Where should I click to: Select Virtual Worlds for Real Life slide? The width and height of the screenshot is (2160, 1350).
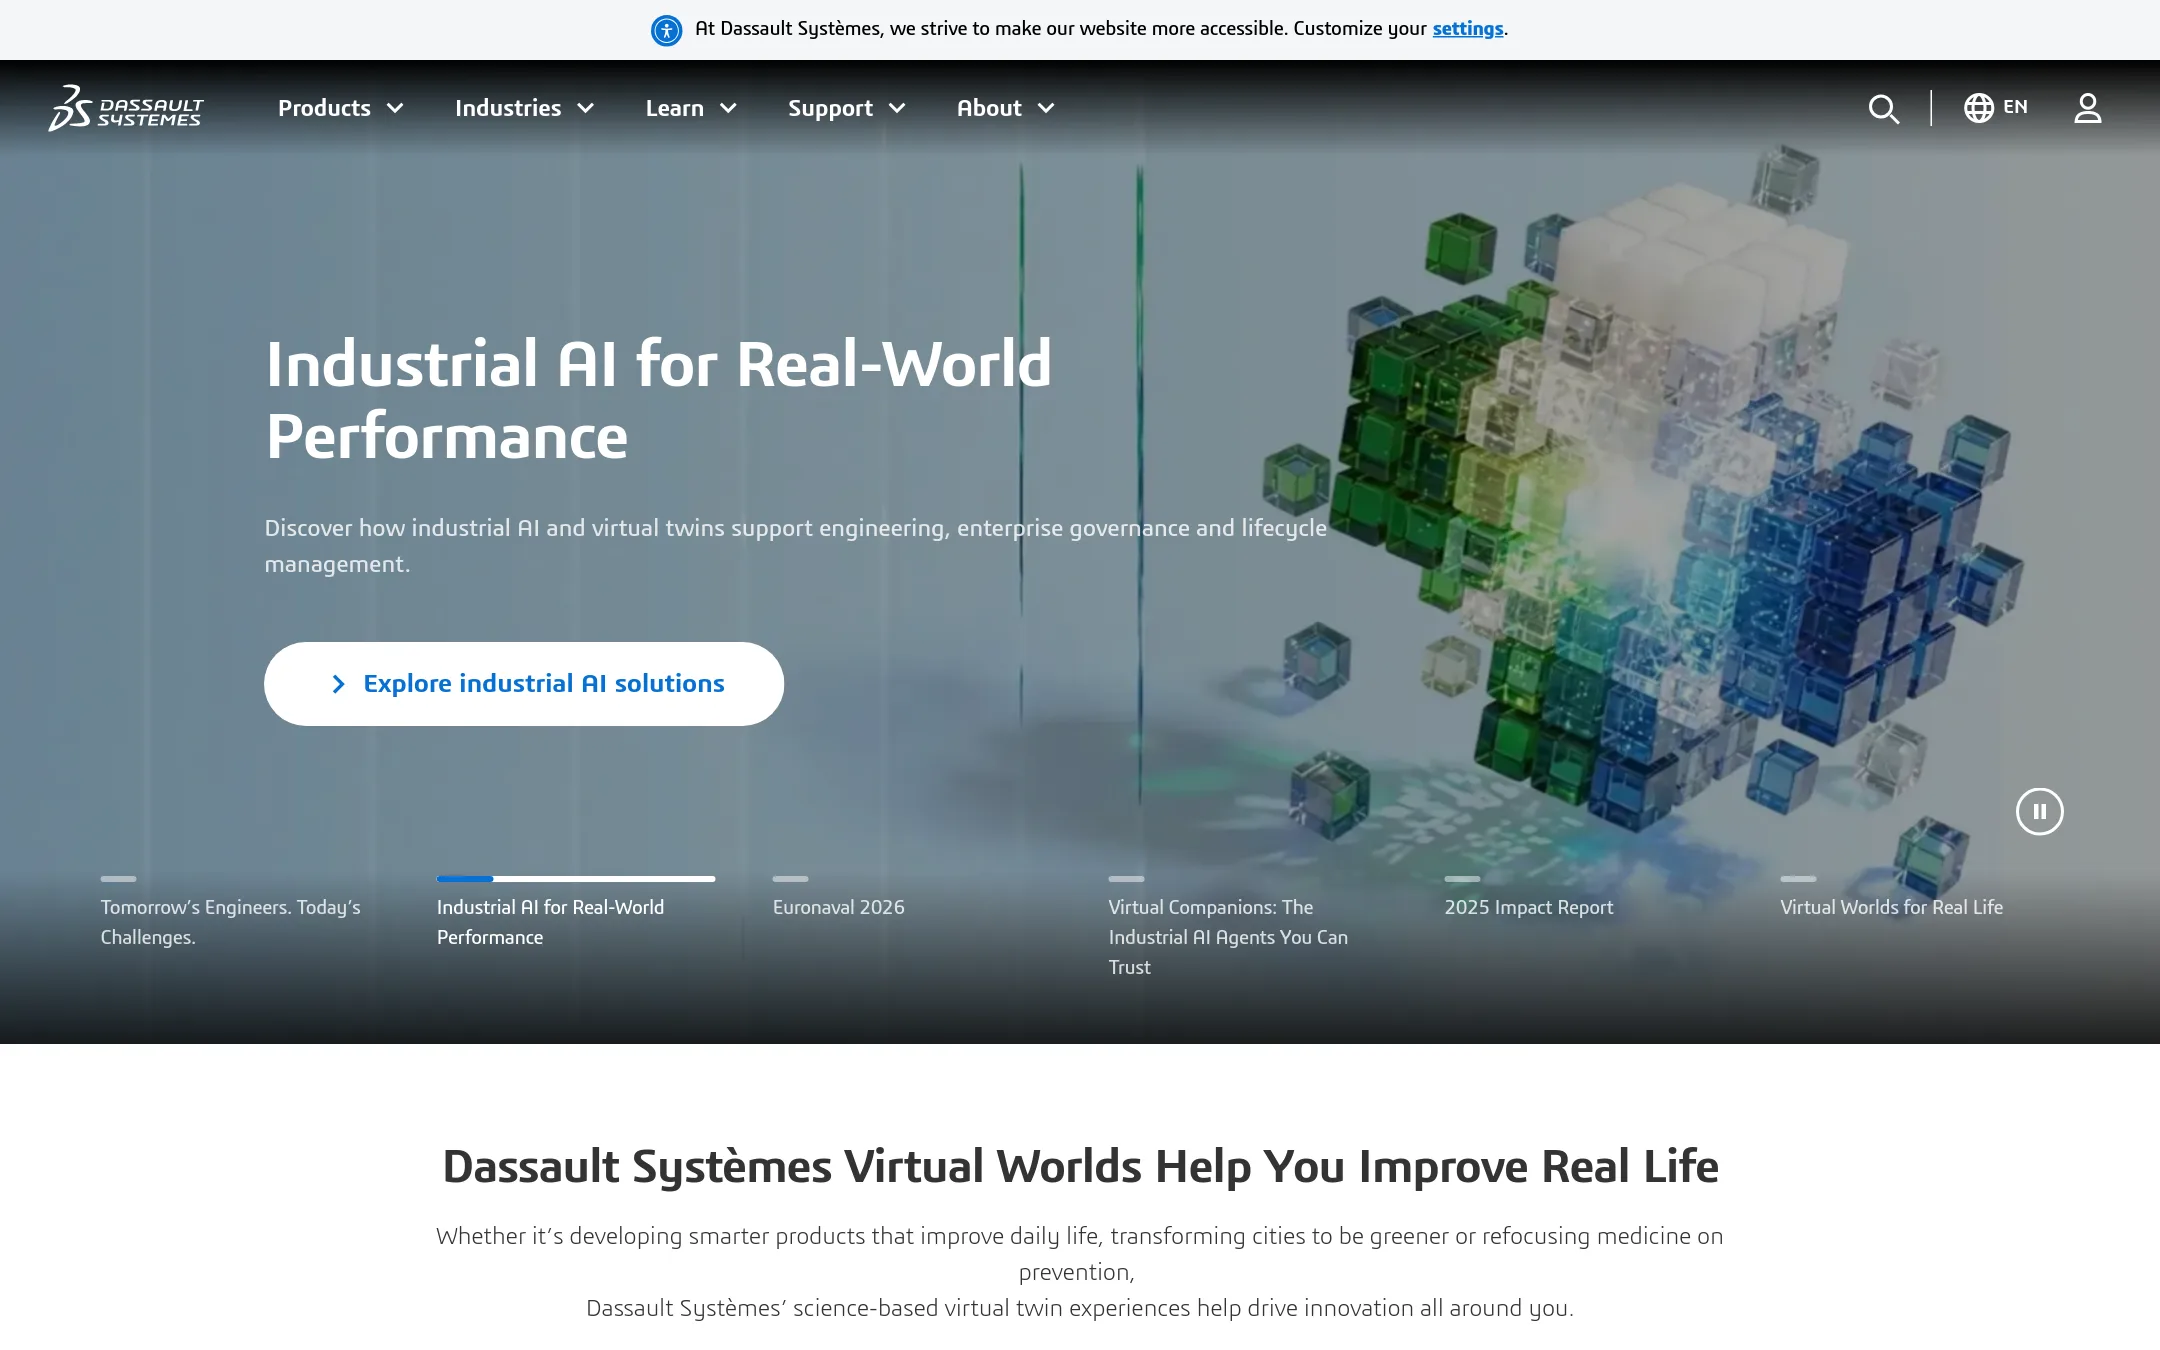pyautogui.click(x=1891, y=907)
